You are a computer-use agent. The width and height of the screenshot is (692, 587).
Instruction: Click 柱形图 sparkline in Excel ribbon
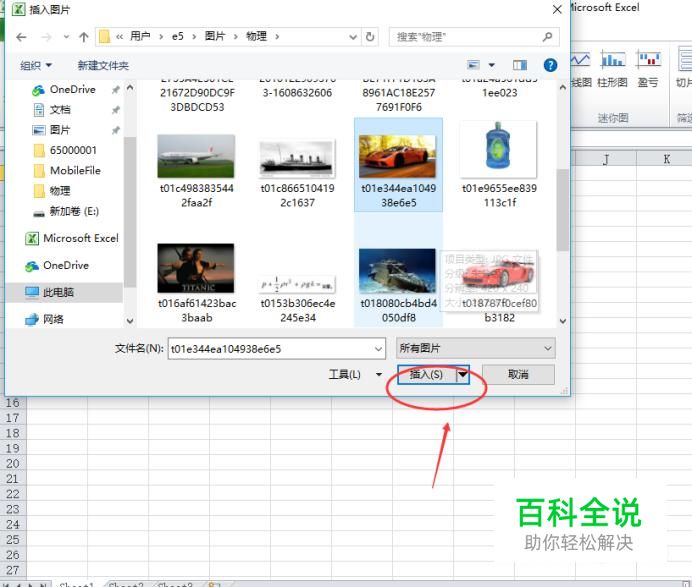click(x=613, y=70)
